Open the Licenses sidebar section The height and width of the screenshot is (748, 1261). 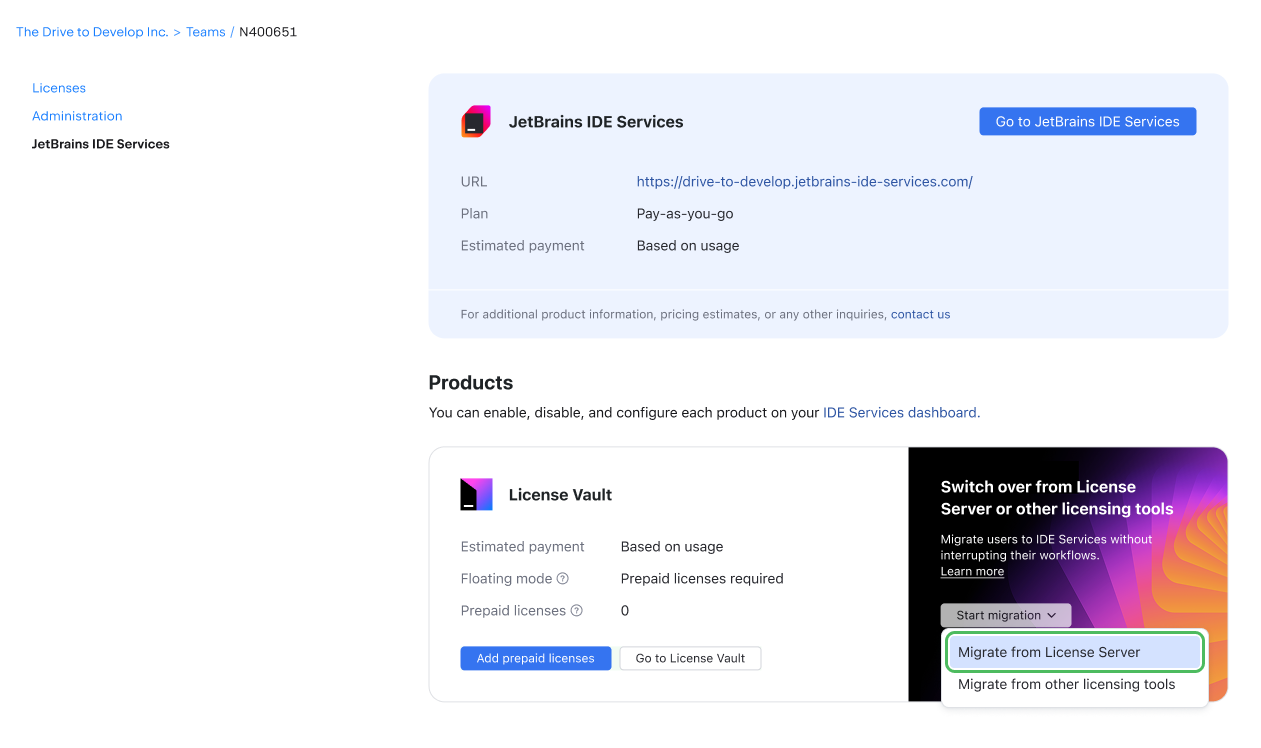click(58, 87)
